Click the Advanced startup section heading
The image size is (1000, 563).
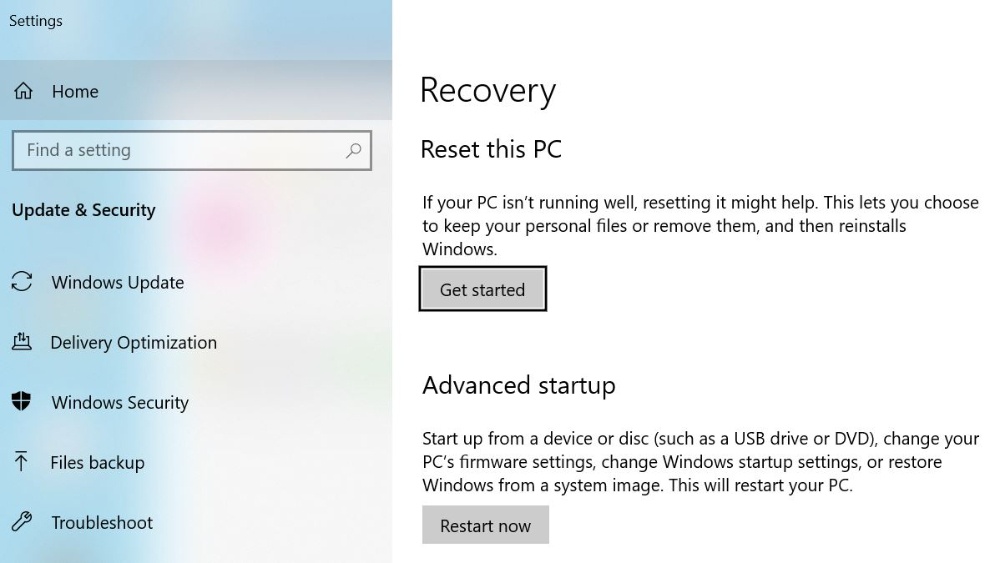(x=519, y=386)
